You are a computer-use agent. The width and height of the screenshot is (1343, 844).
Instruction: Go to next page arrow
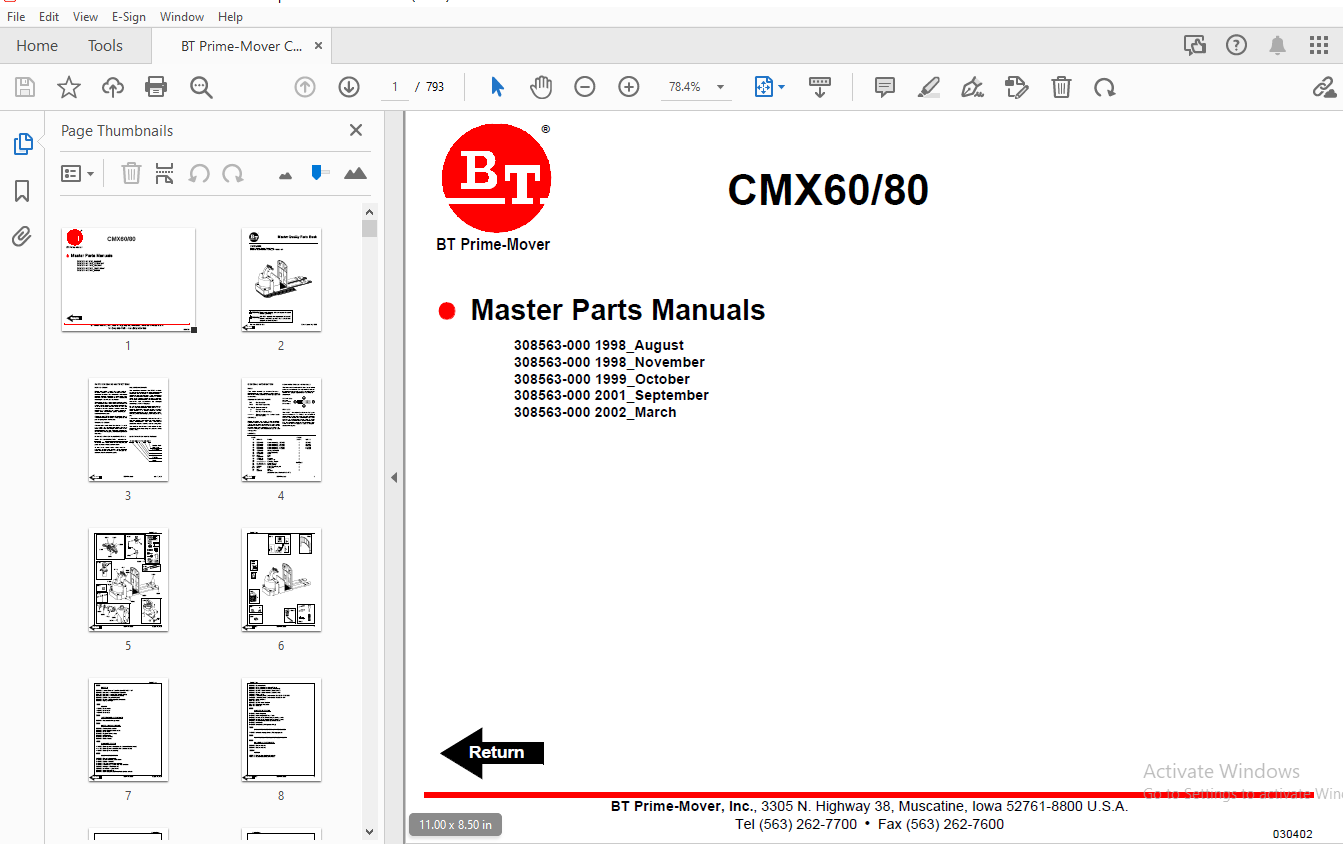(349, 87)
